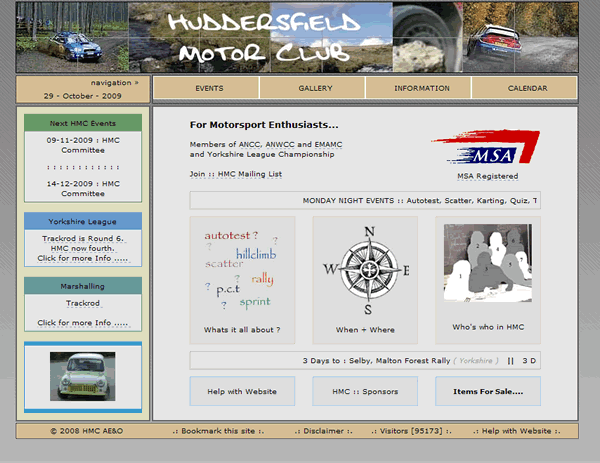Click the Disclaimer footer link
This screenshot has height=463, width=600.
(323, 431)
